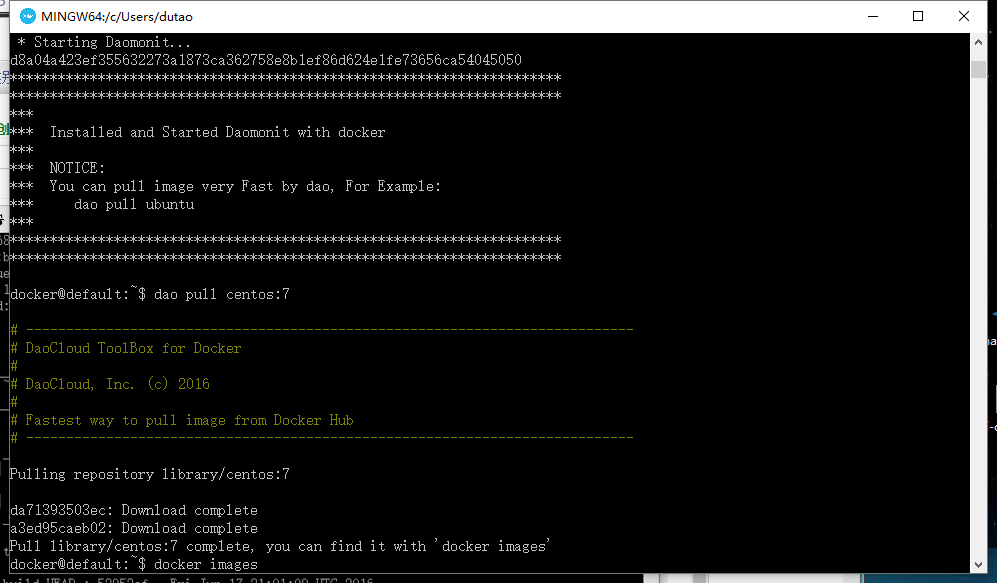Click the 'DaoCloud, Inc. (c) 2016' line

[x=117, y=384]
